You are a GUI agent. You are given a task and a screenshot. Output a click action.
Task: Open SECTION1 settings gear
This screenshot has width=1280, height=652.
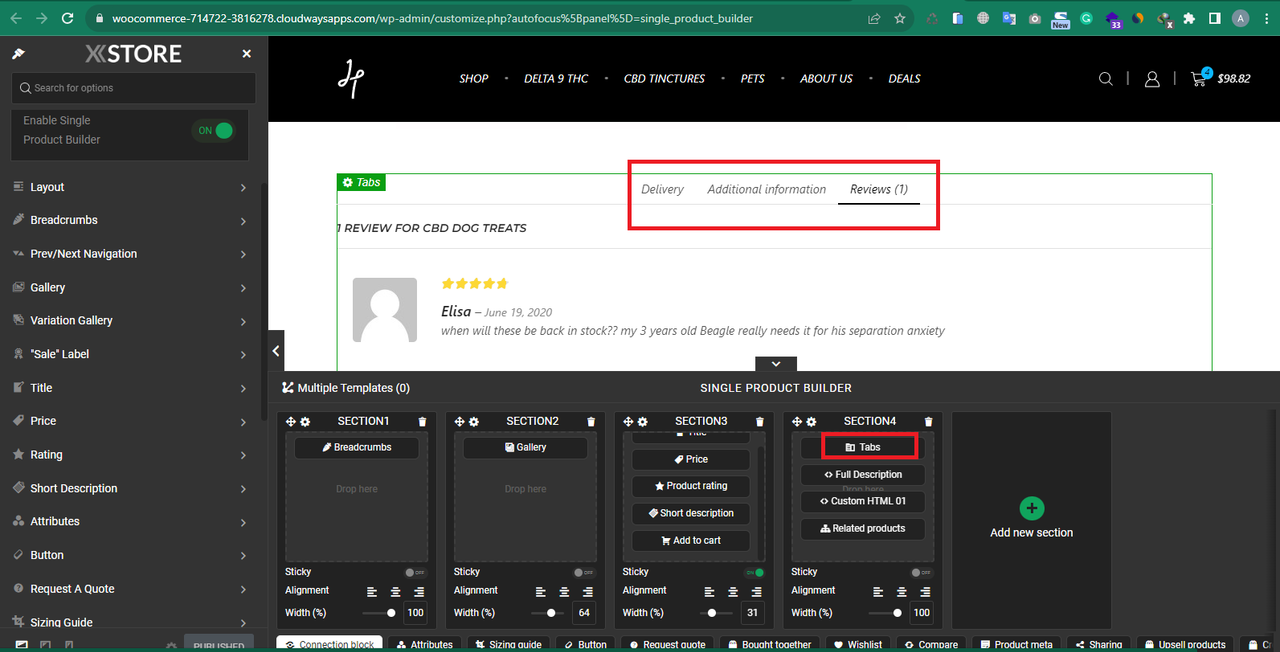(x=305, y=422)
